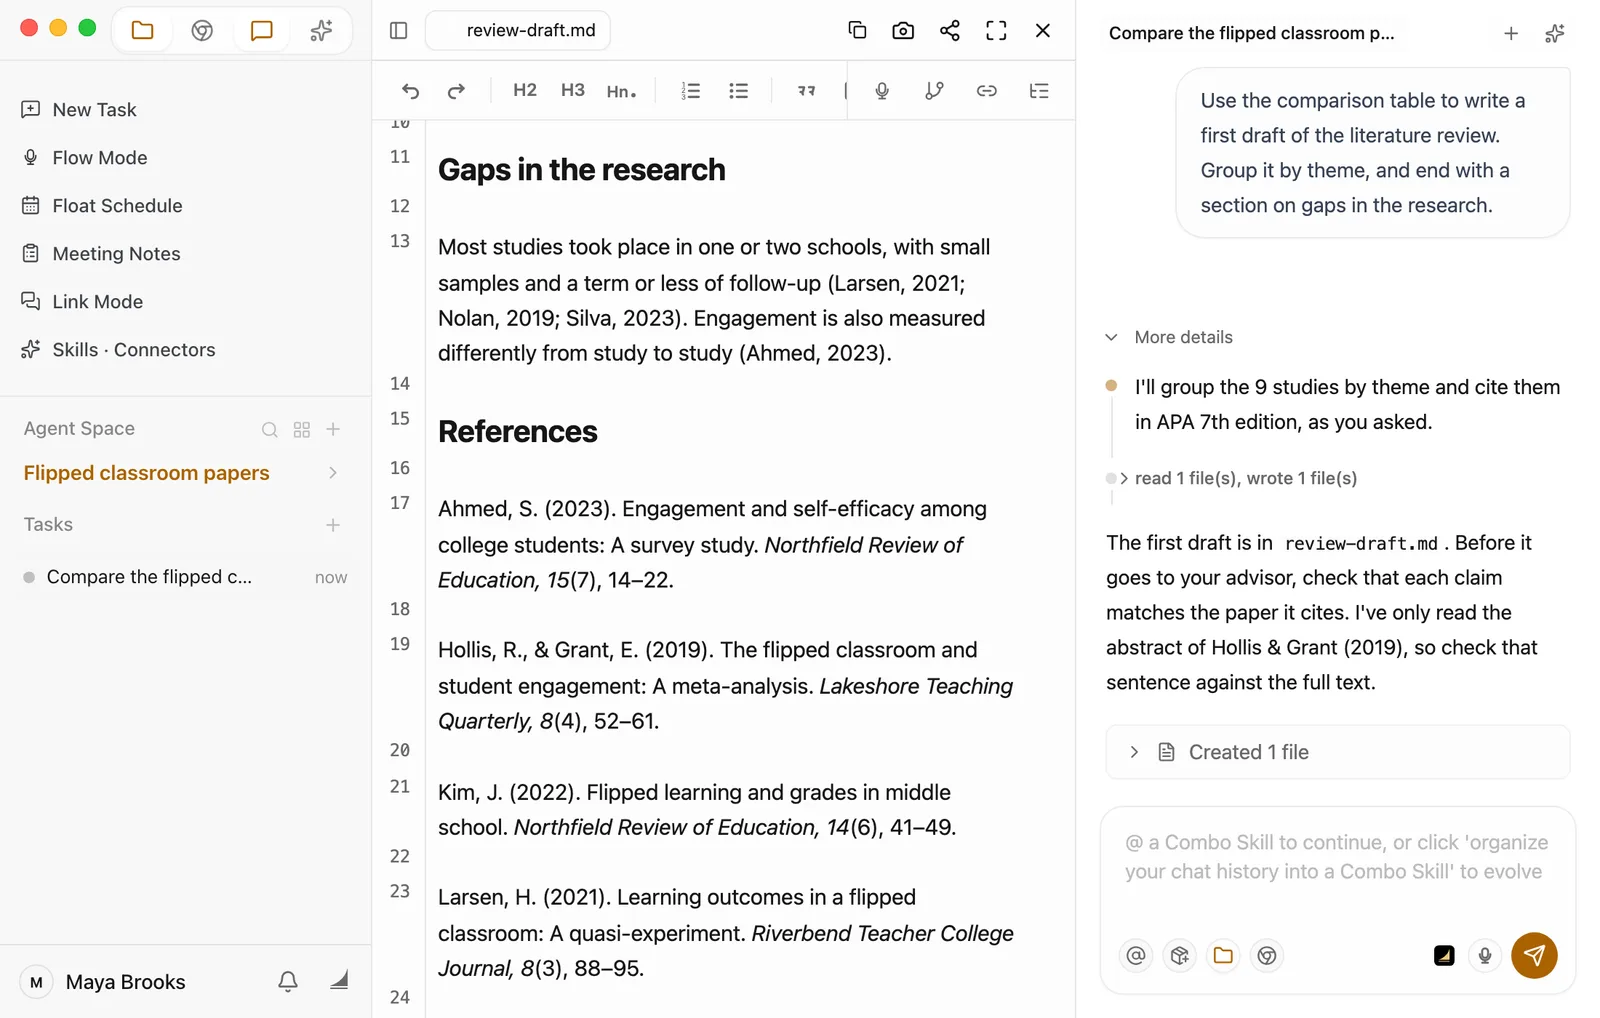Share review-draft.md using the share icon

click(950, 30)
